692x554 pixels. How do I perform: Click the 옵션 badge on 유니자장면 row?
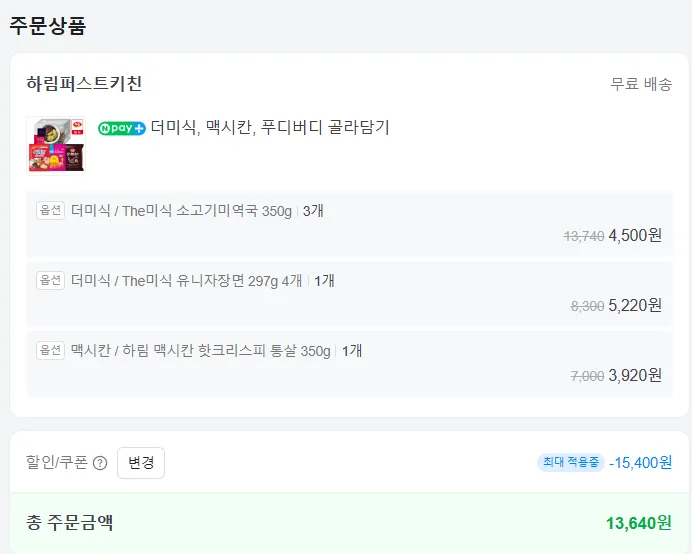pyautogui.click(x=50, y=281)
